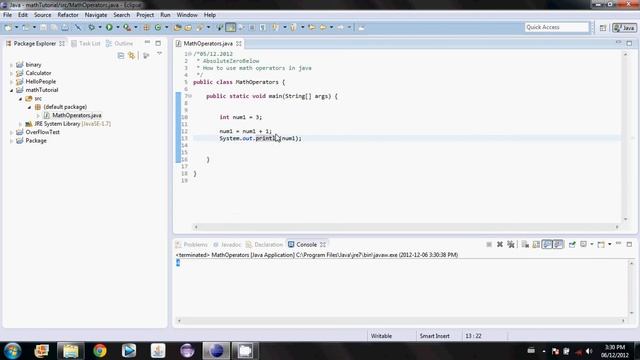Click the Last Edit Location toolbar icon
Image resolution: width=640 pixels, height=360 pixels.
click(x=312, y=27)
